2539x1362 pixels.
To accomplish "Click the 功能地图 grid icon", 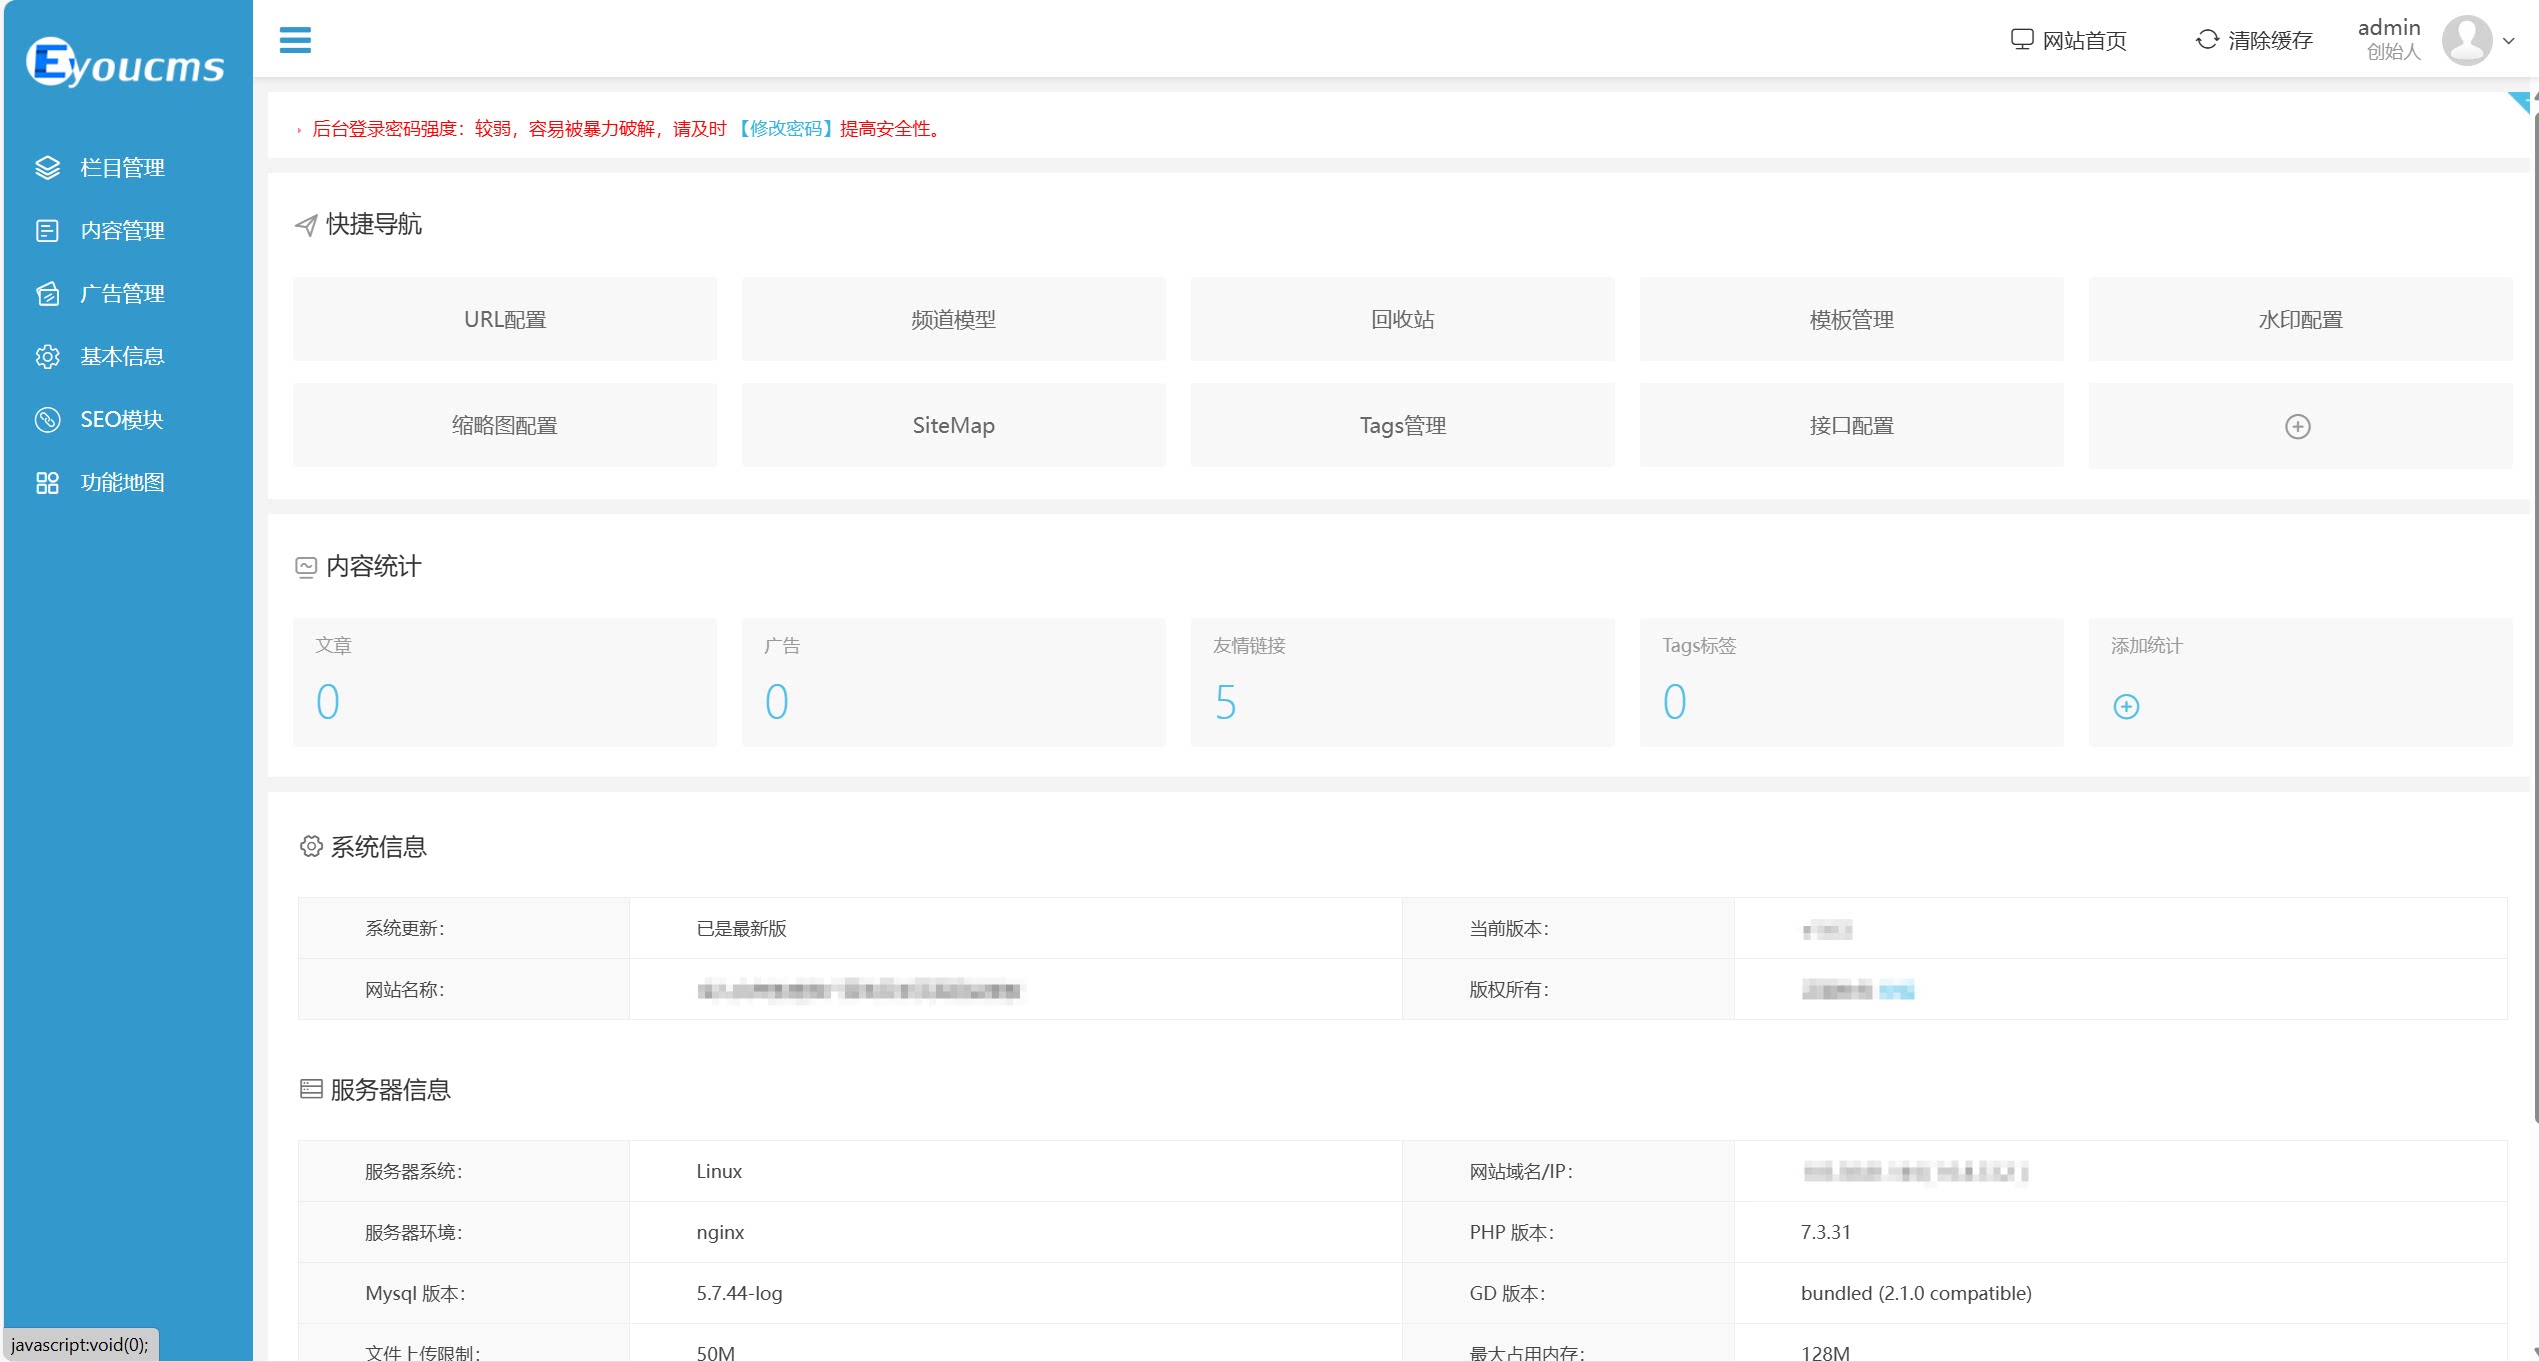I will (x=47, y=483).
